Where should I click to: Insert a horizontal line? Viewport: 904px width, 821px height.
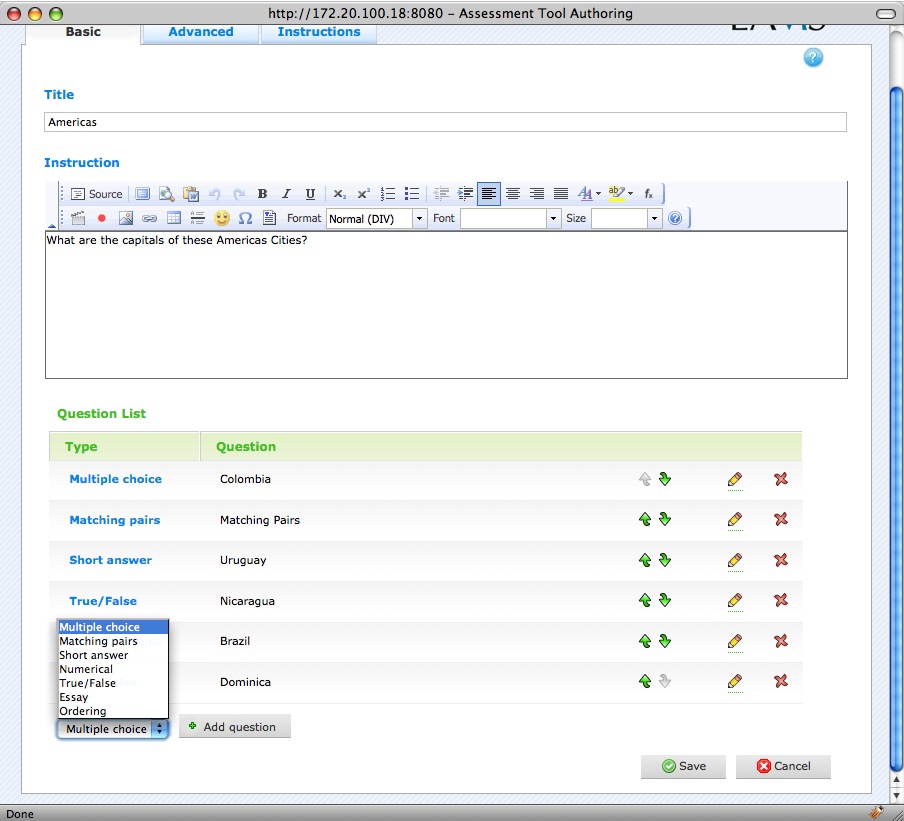coord(198,218)
